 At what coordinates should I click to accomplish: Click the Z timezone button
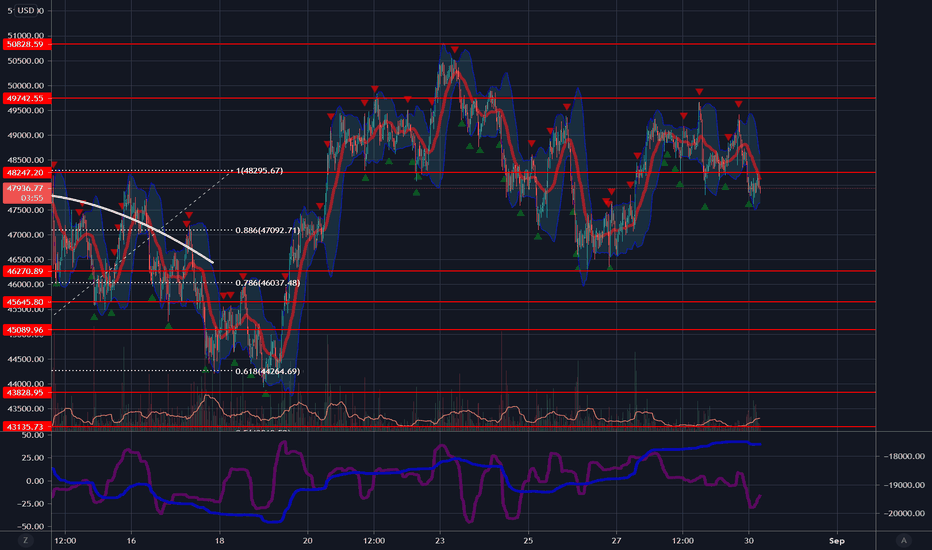(25, 540)
